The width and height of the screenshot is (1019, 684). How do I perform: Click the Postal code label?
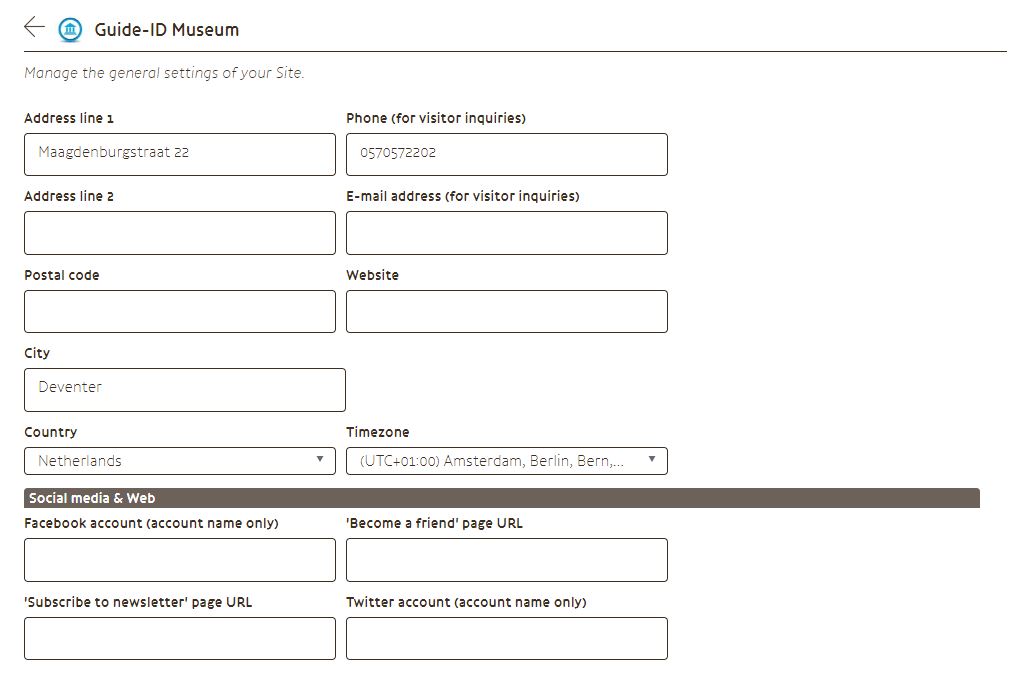62,275
